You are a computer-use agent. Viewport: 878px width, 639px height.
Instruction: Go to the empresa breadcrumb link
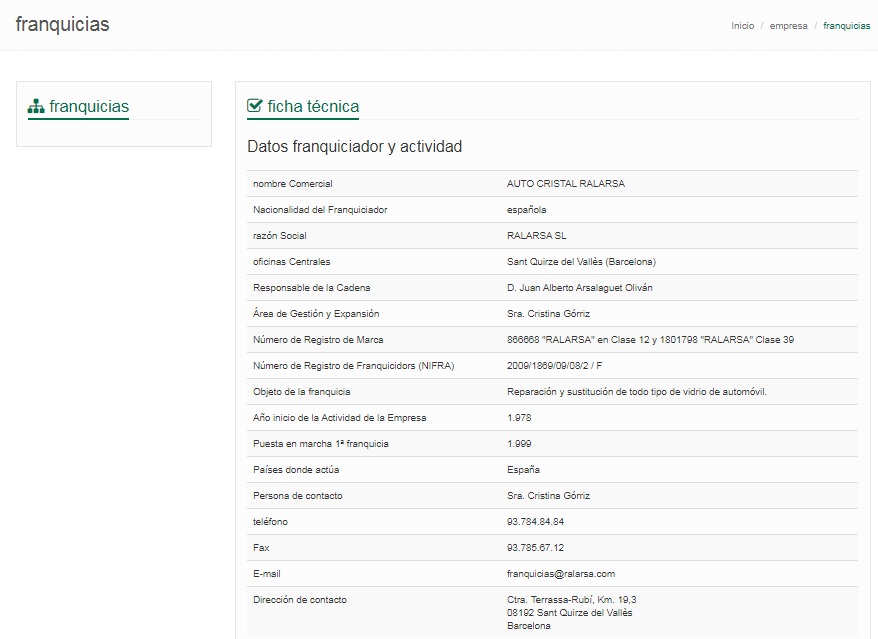pyautogui.click(x=788, y=26)
